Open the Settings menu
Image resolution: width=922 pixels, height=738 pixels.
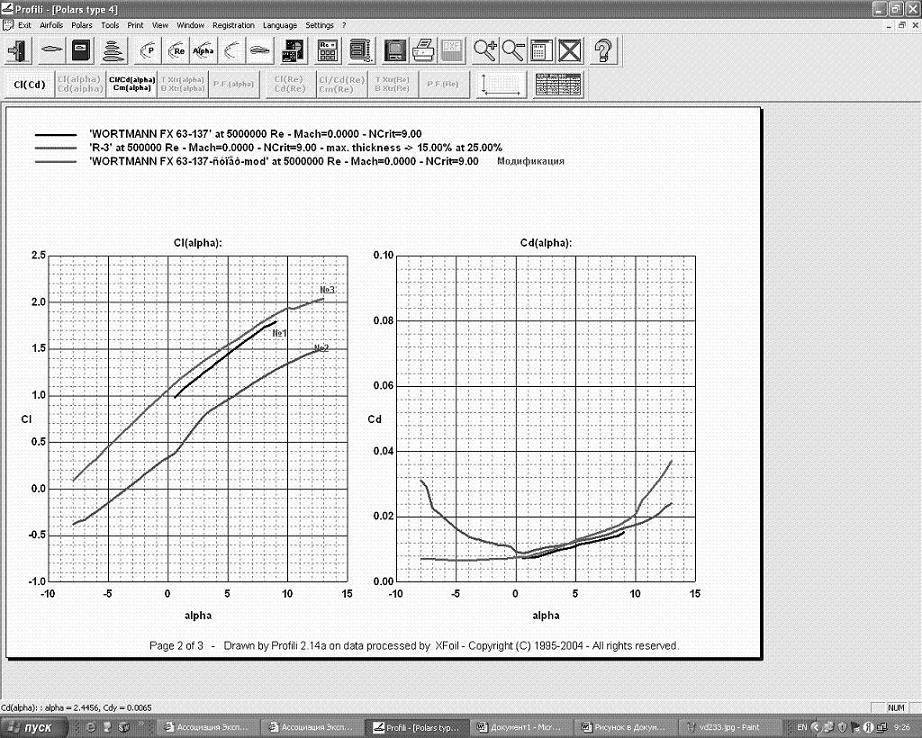pos(319,25)
